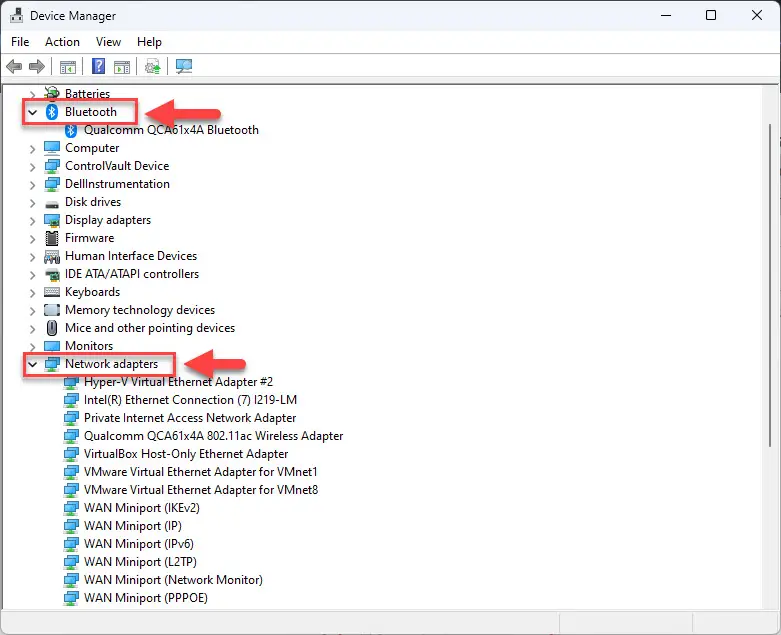Click the vertical scrollbar thumb
The image size is (781, 635).
click(771, 286)
